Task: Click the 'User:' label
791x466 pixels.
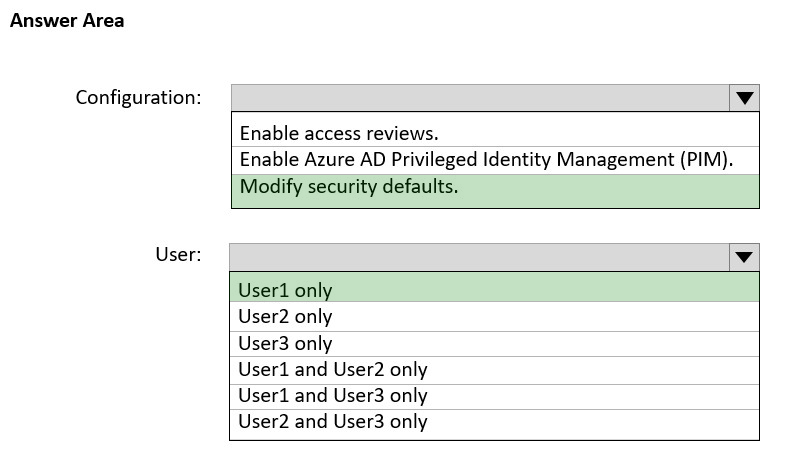Action: [178, 254]
